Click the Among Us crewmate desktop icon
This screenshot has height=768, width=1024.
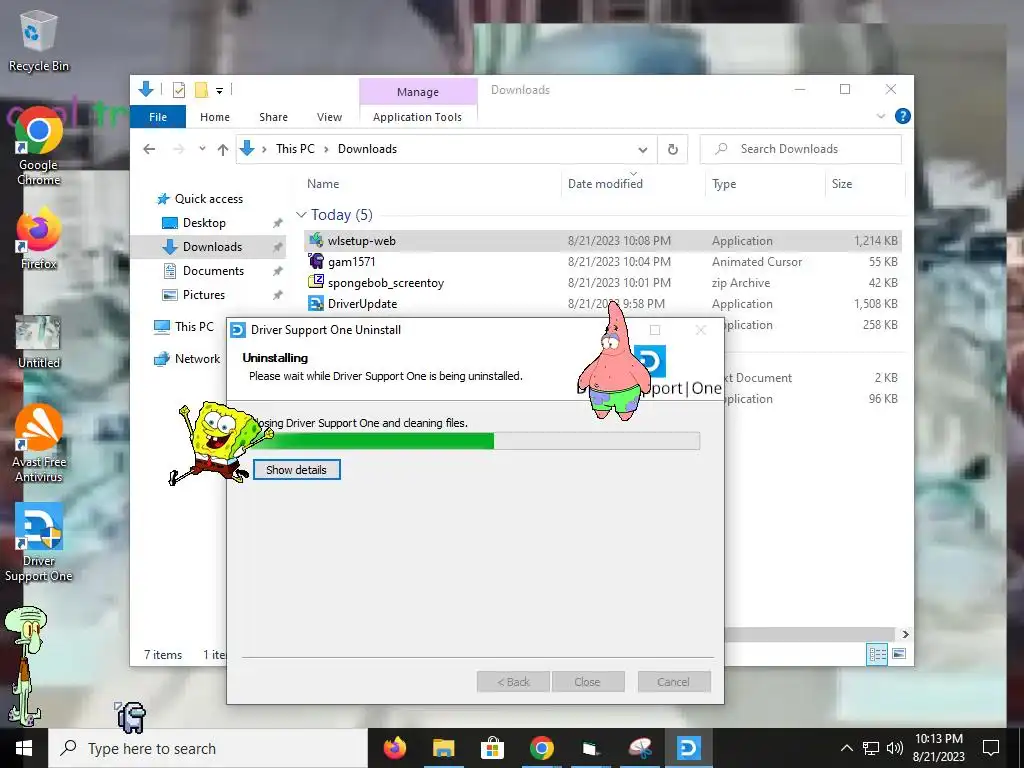pos(131,716)
